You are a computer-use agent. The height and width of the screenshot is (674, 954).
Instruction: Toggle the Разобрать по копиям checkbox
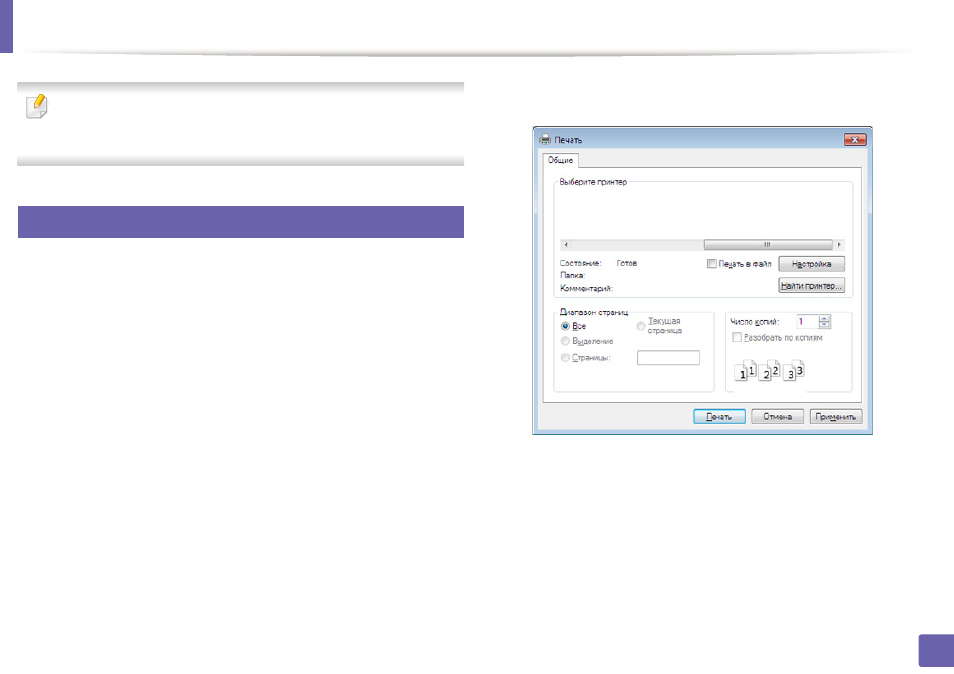pyautogui.click(x=737, y=337)
